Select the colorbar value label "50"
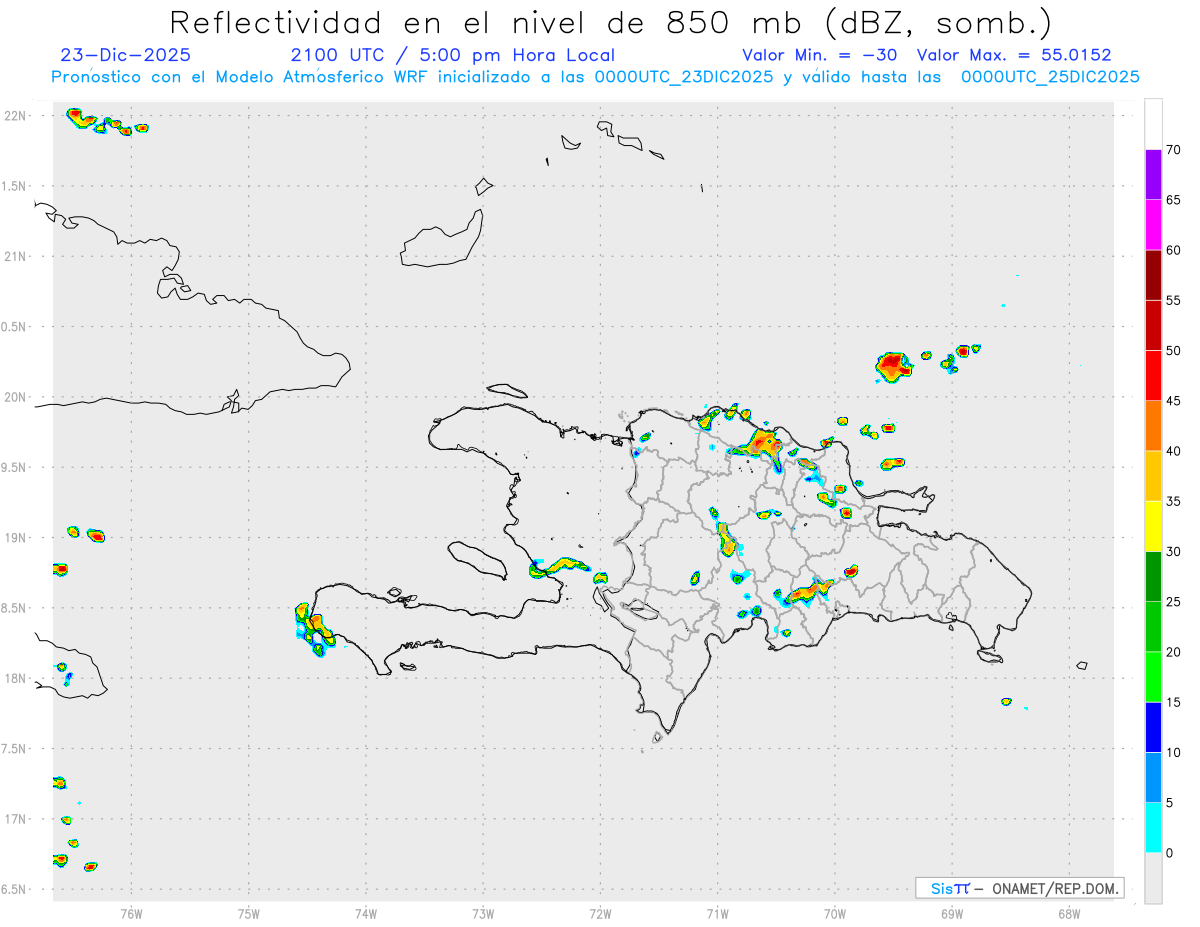 (1174, 351)
